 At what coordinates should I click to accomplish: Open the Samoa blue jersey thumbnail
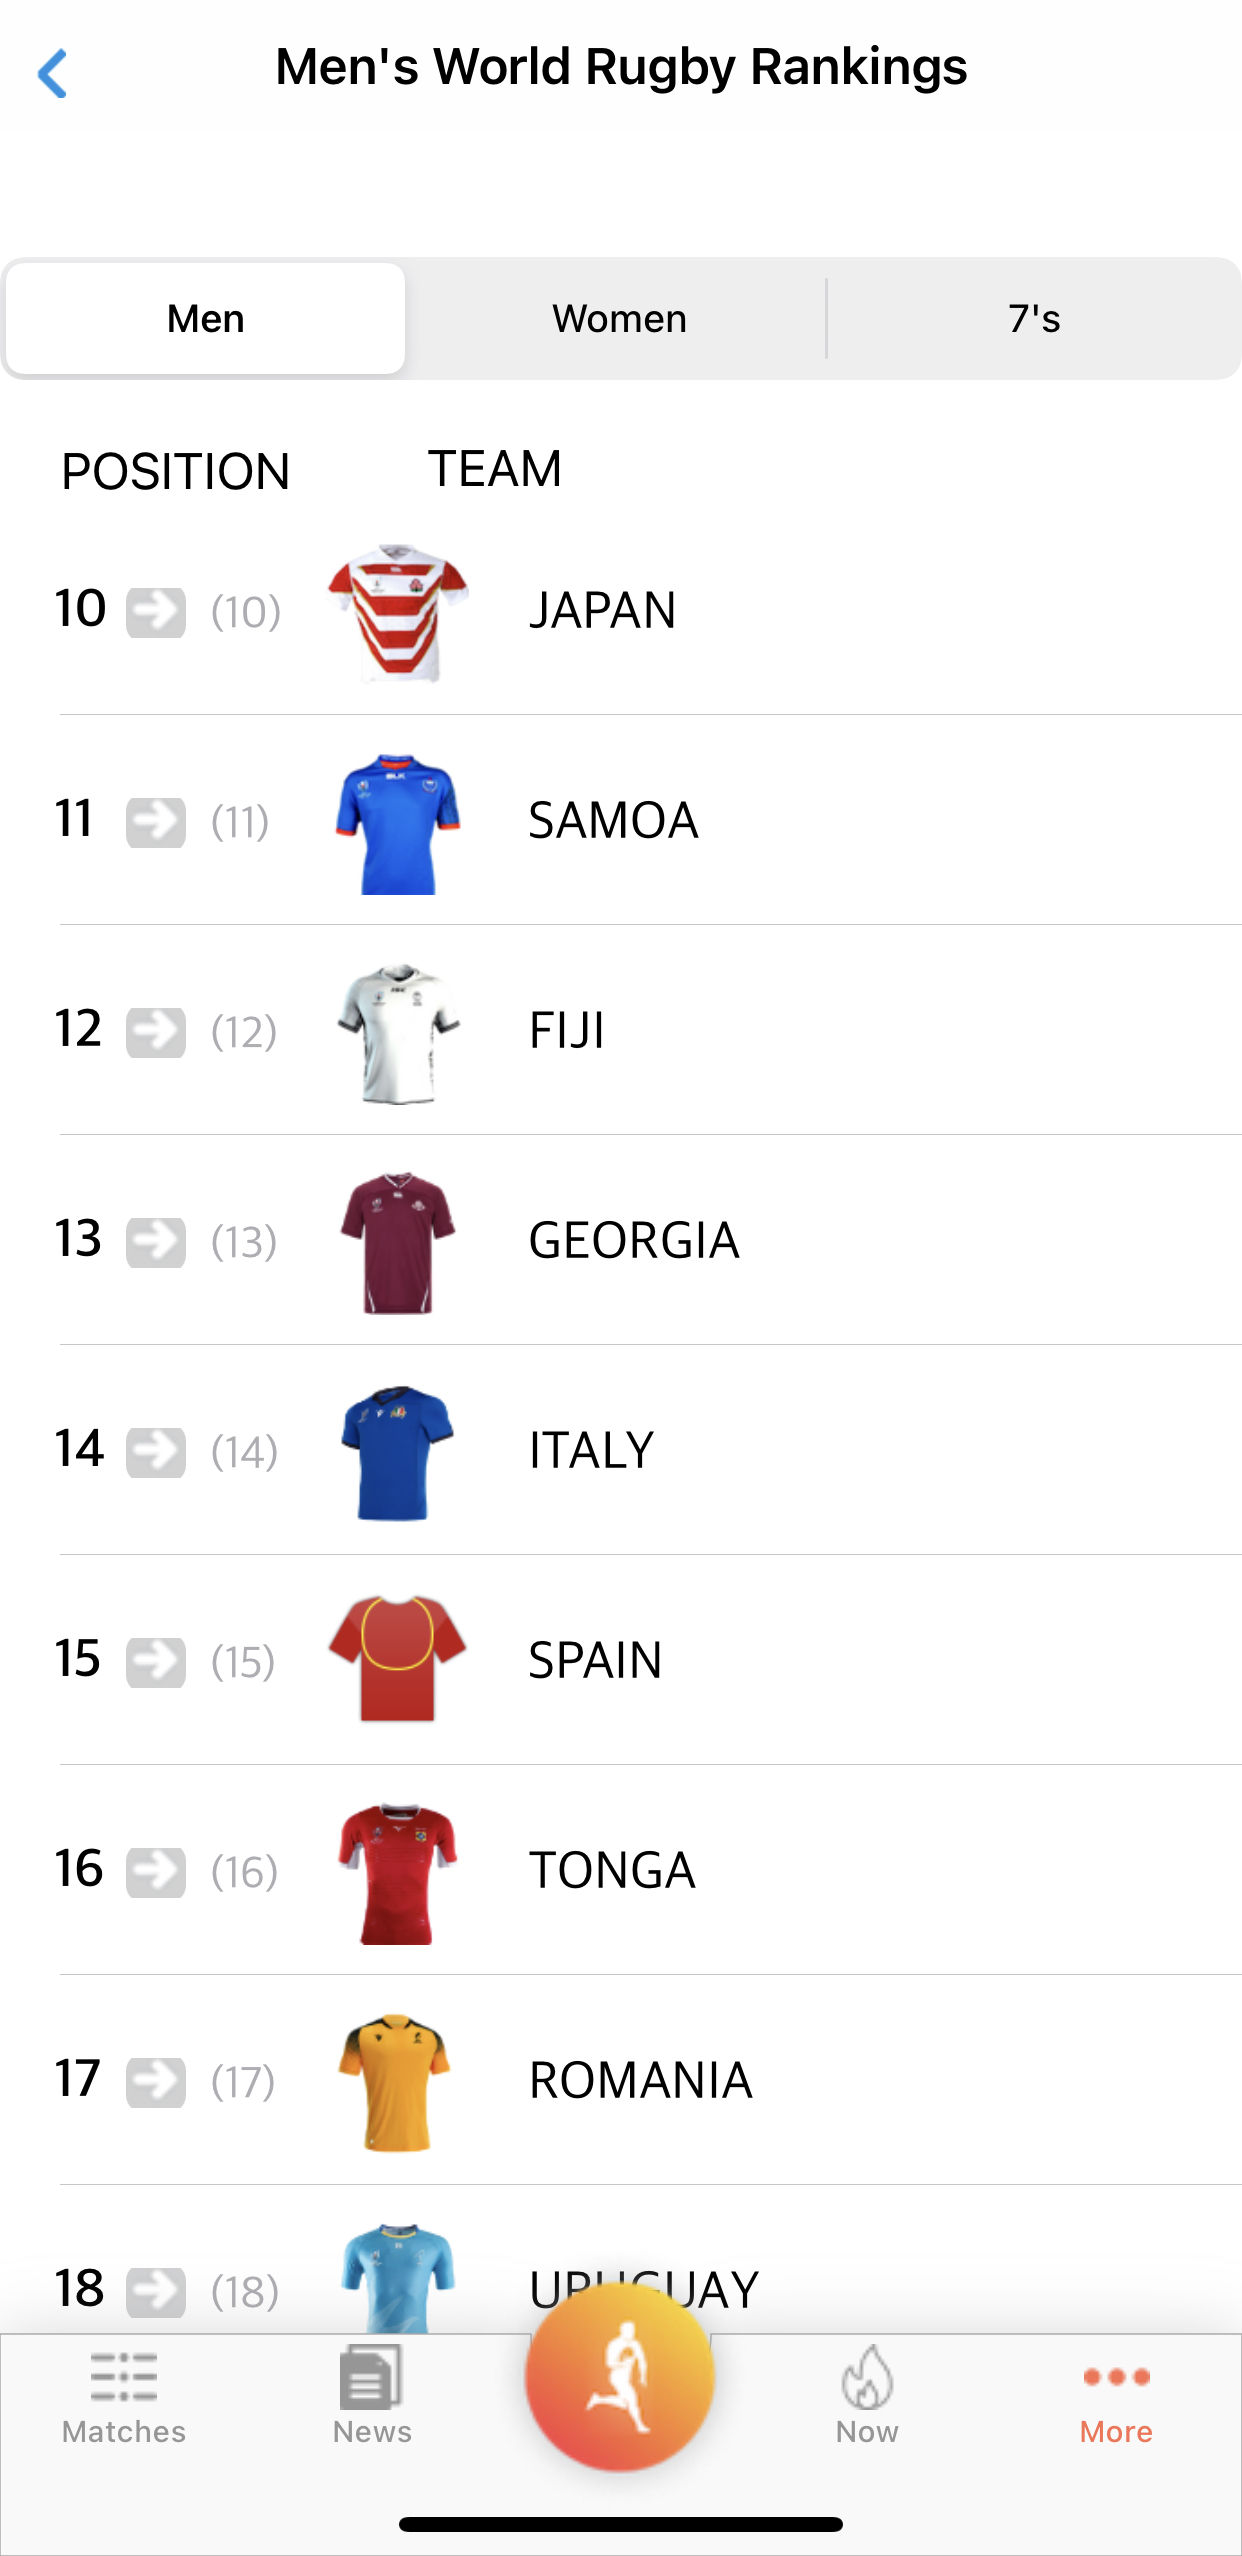[398, 823]
